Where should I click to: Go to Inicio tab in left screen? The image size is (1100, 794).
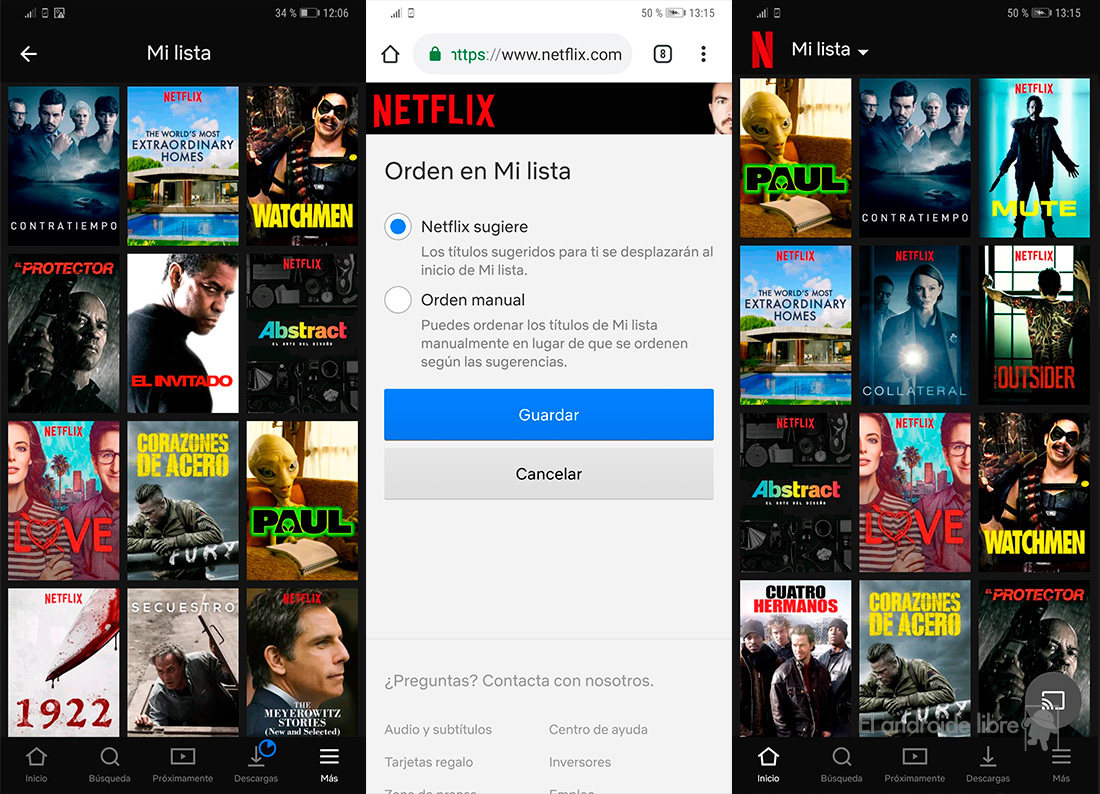coord(36,765)
